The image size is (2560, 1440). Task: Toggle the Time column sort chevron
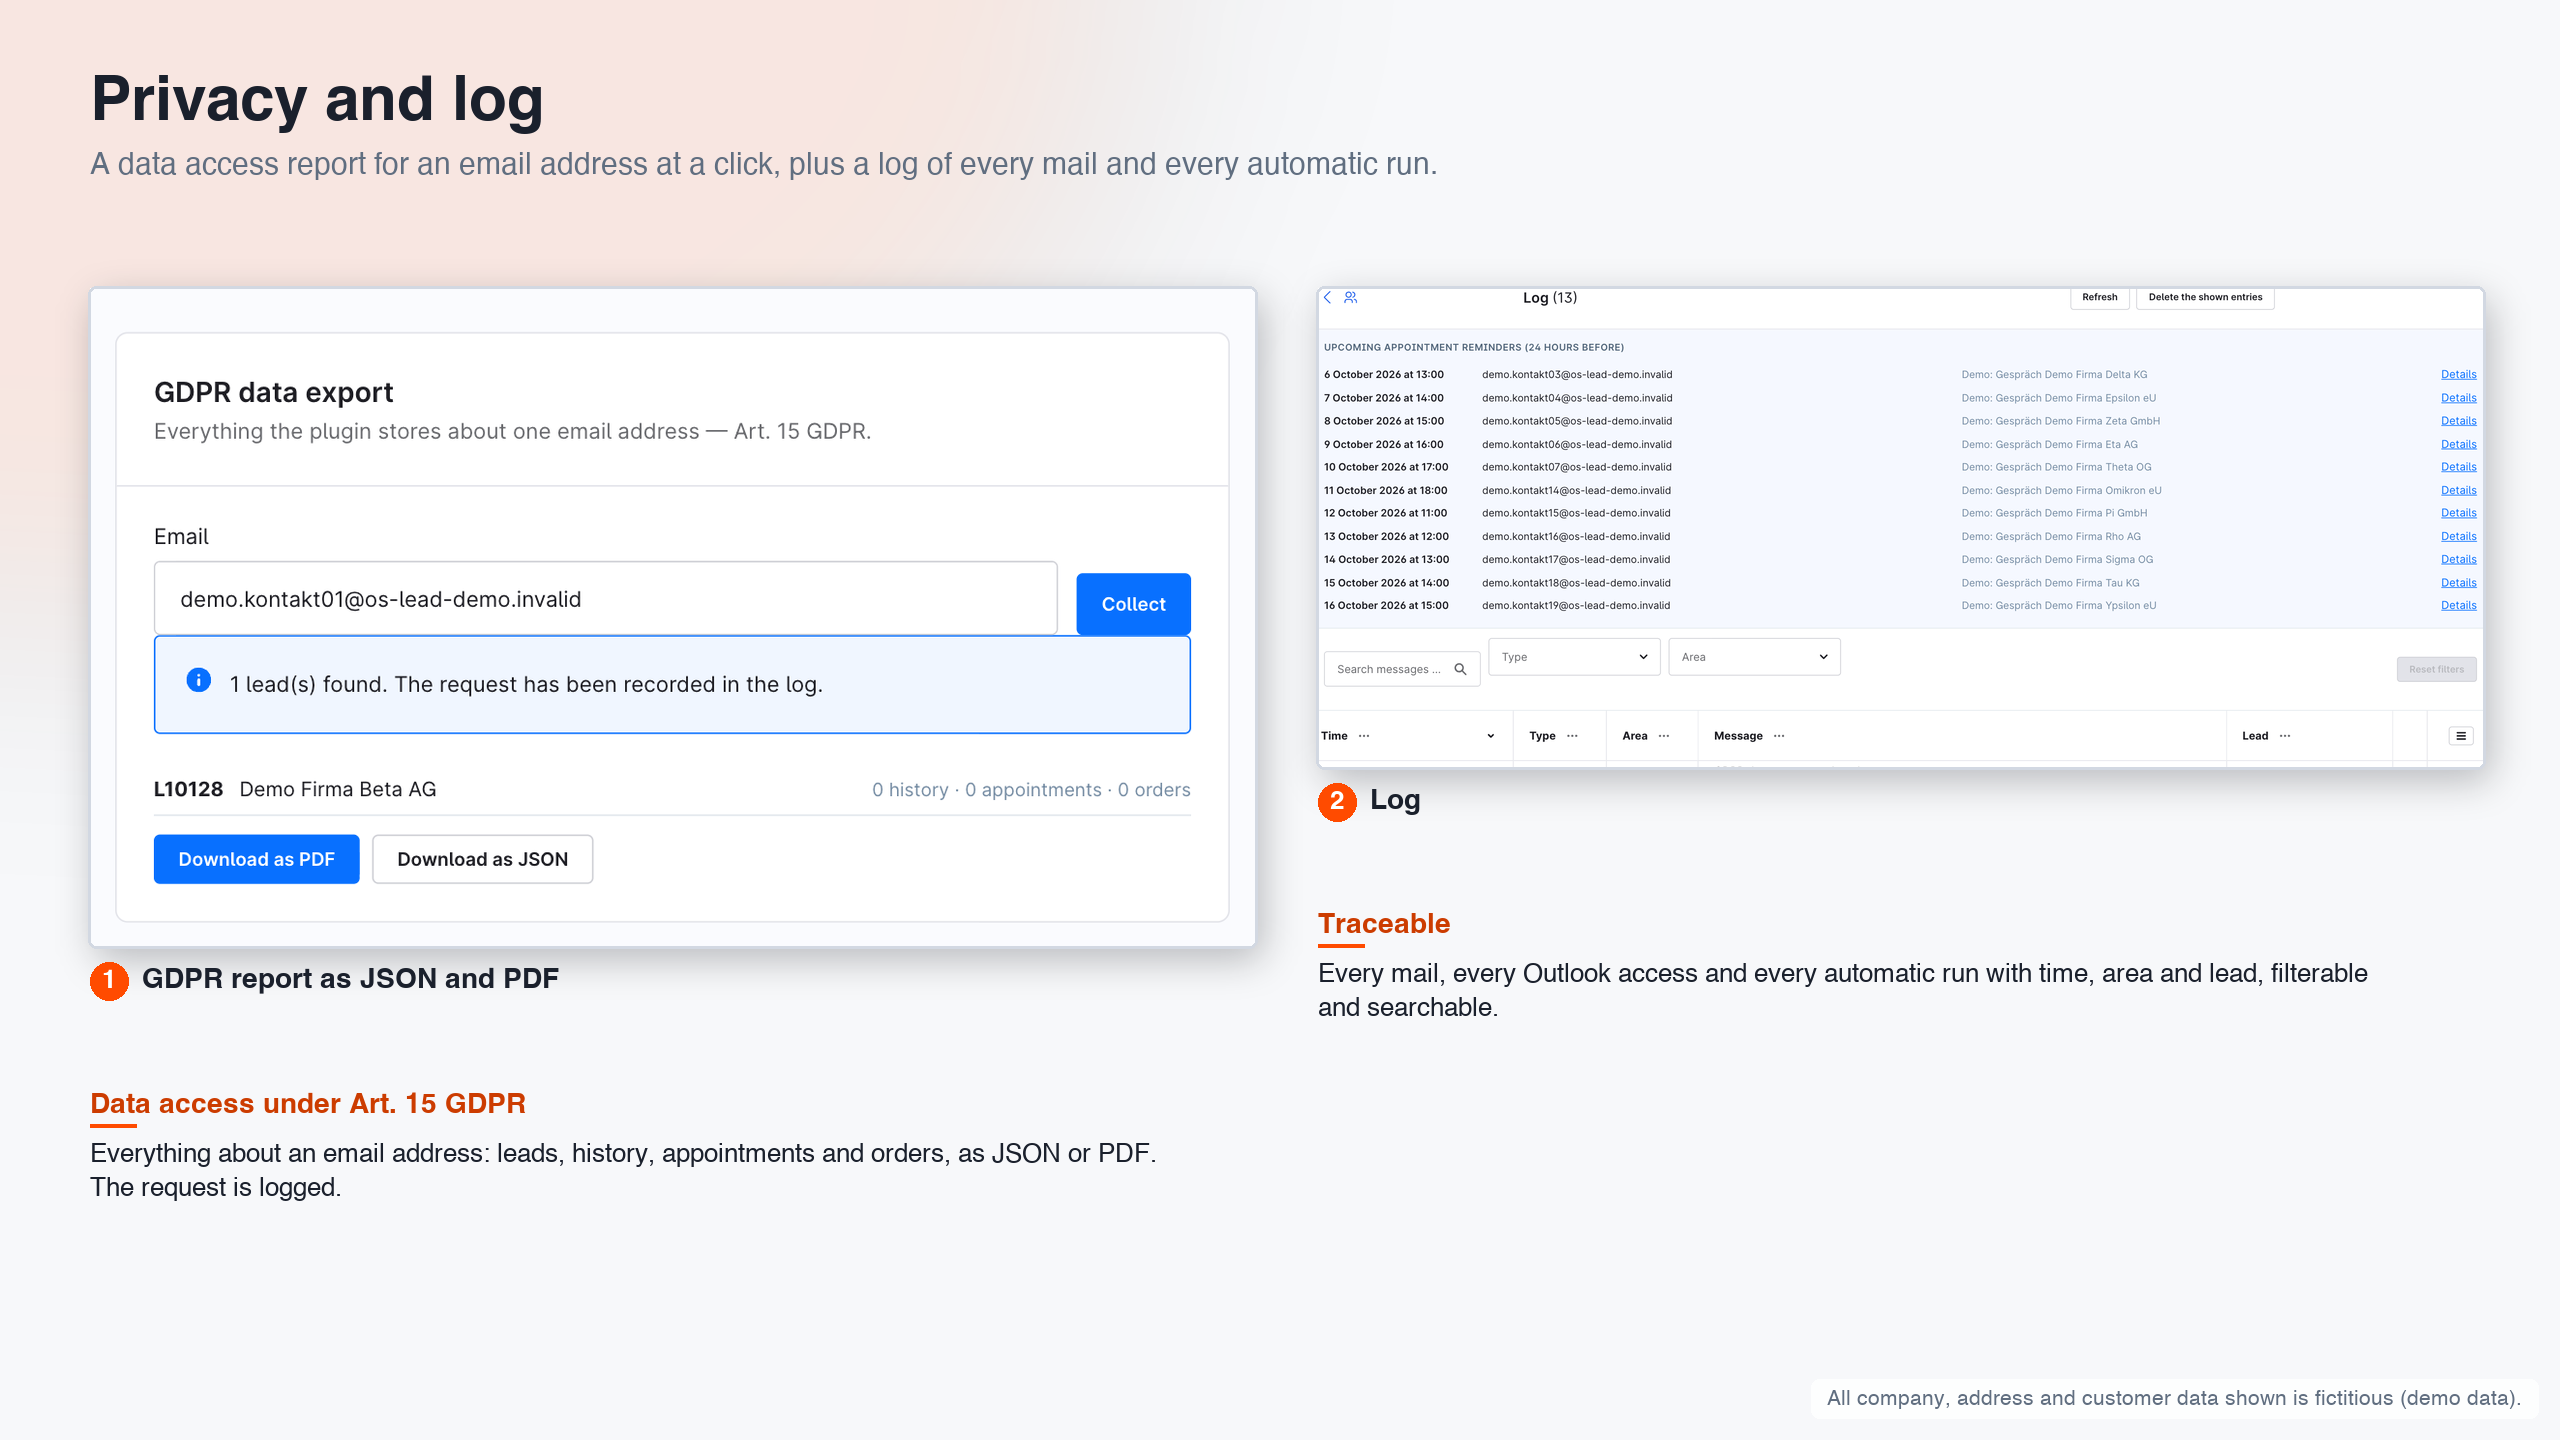click(1491, 736)
